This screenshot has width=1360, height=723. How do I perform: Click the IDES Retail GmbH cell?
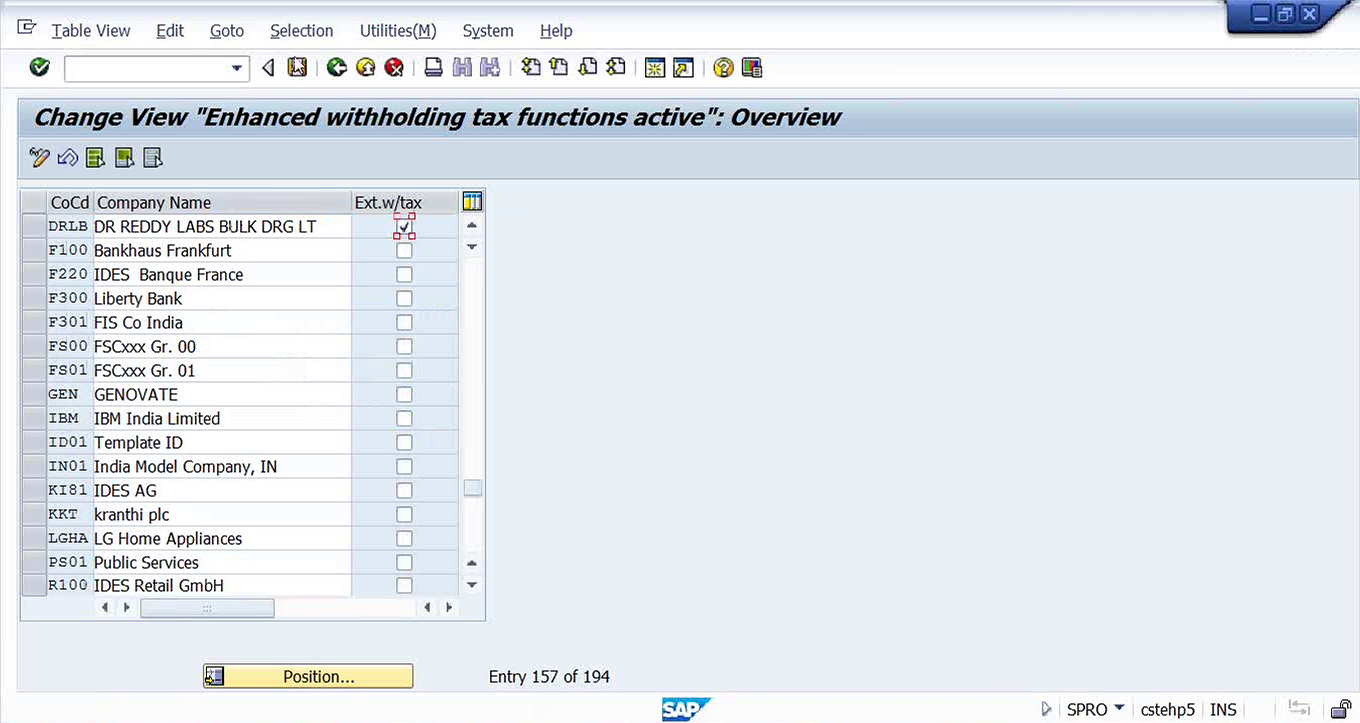(x=222, y=586)
